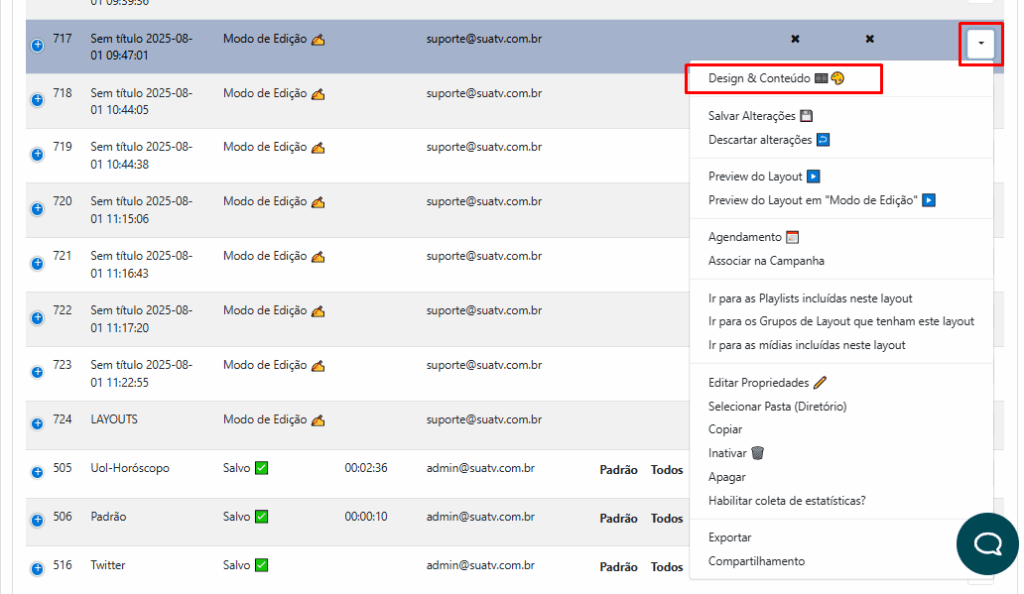Click the floppy disk icon beside Salvar Alterações

coord(806,116)
